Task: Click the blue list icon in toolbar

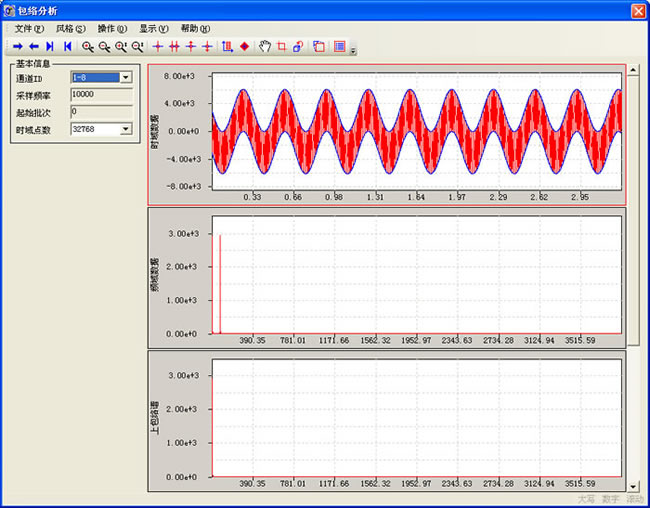Action: [x=340, y=46]
